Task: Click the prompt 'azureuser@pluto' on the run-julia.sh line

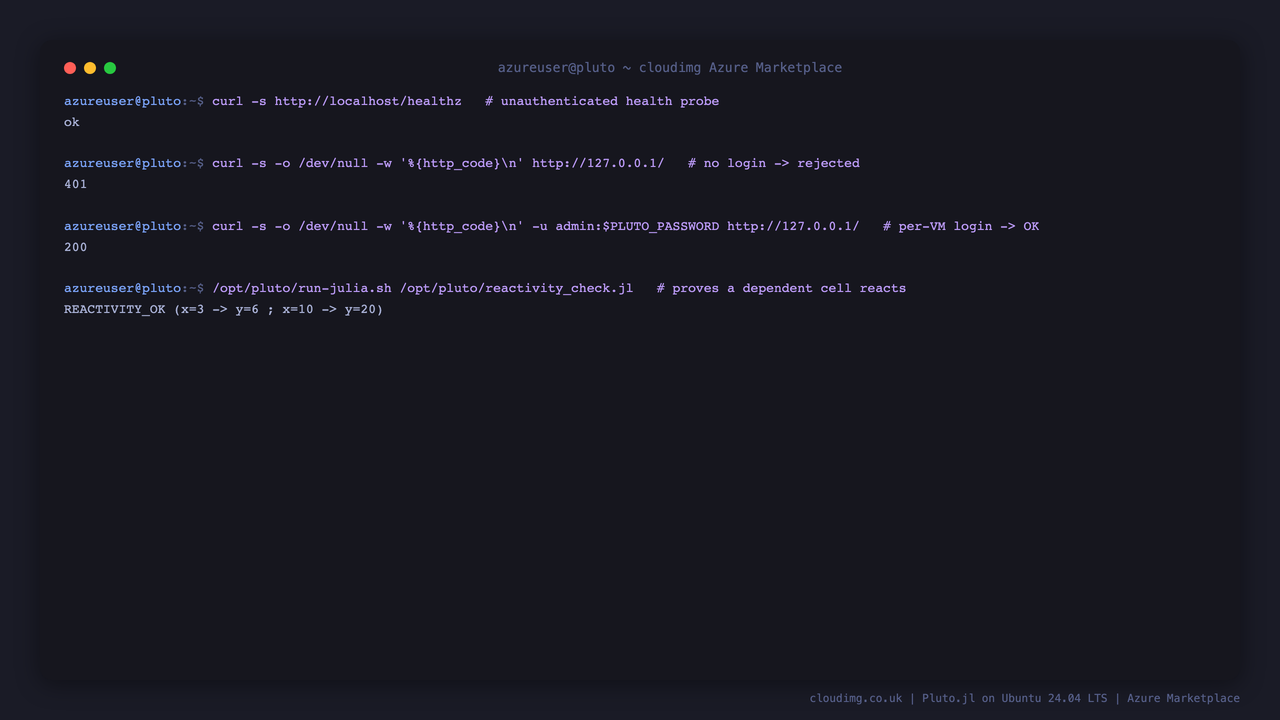Action: click(123, 288)
